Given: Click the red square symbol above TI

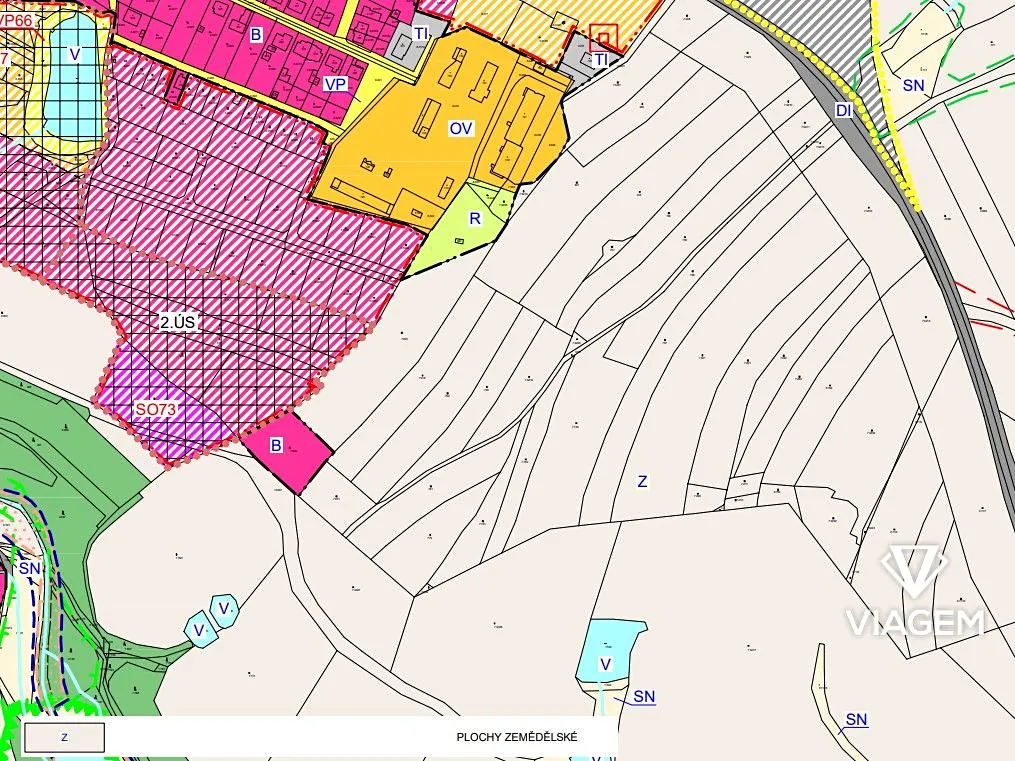Looking at the screenshot, I should (603, 38).
